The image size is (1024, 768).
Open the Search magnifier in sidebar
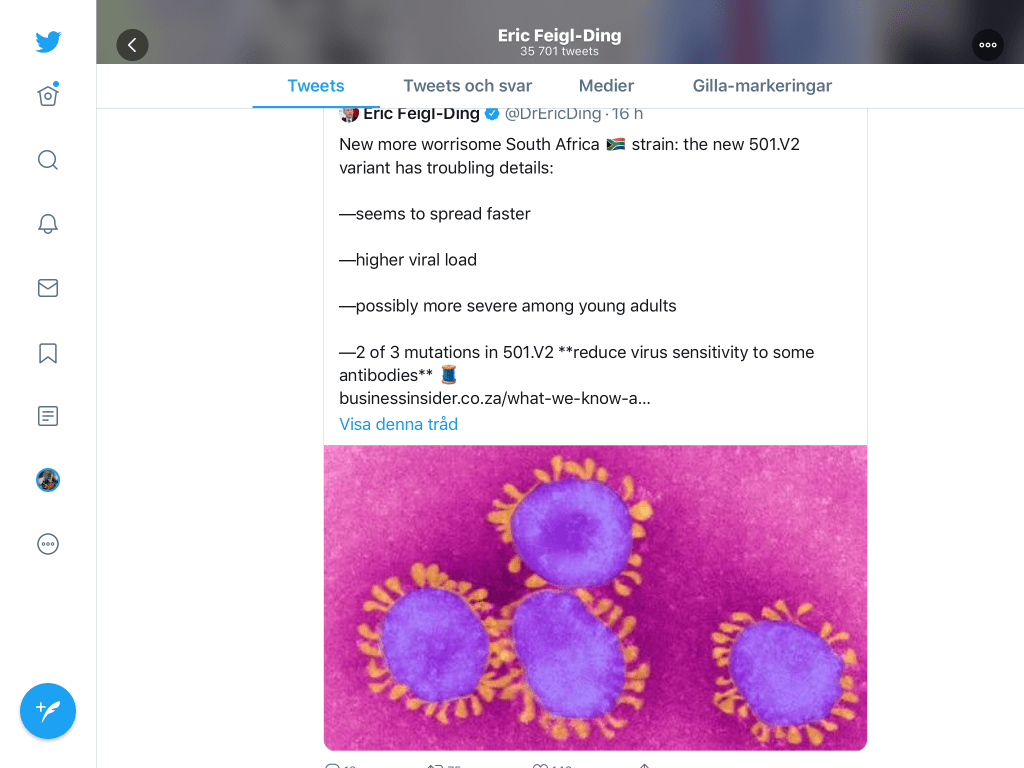pos(48,160)
